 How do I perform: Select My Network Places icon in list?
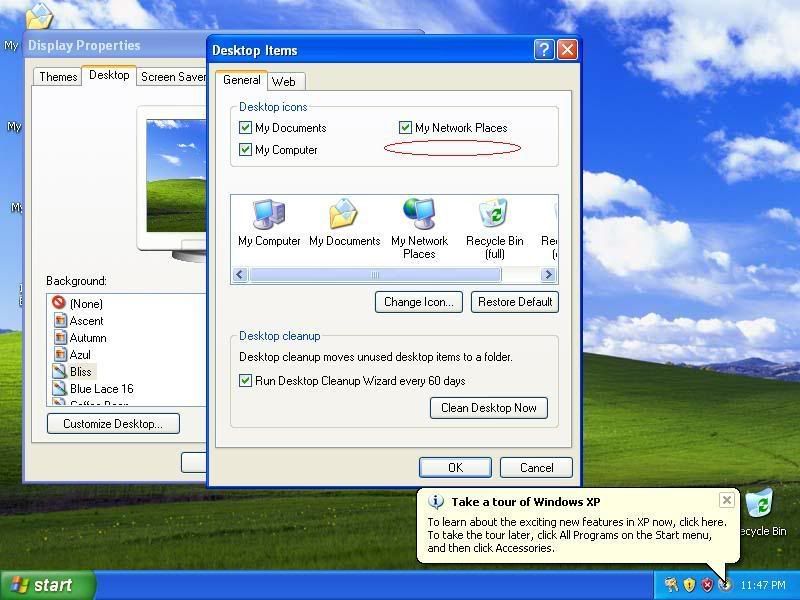click(x=419, y=214)
